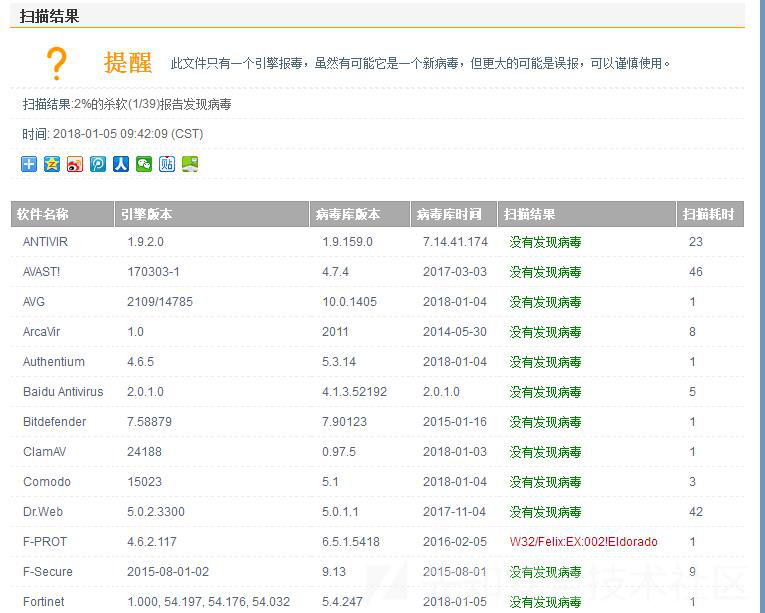
Task: Select the Baidu Antivirus software name
Action: (63, 392)
